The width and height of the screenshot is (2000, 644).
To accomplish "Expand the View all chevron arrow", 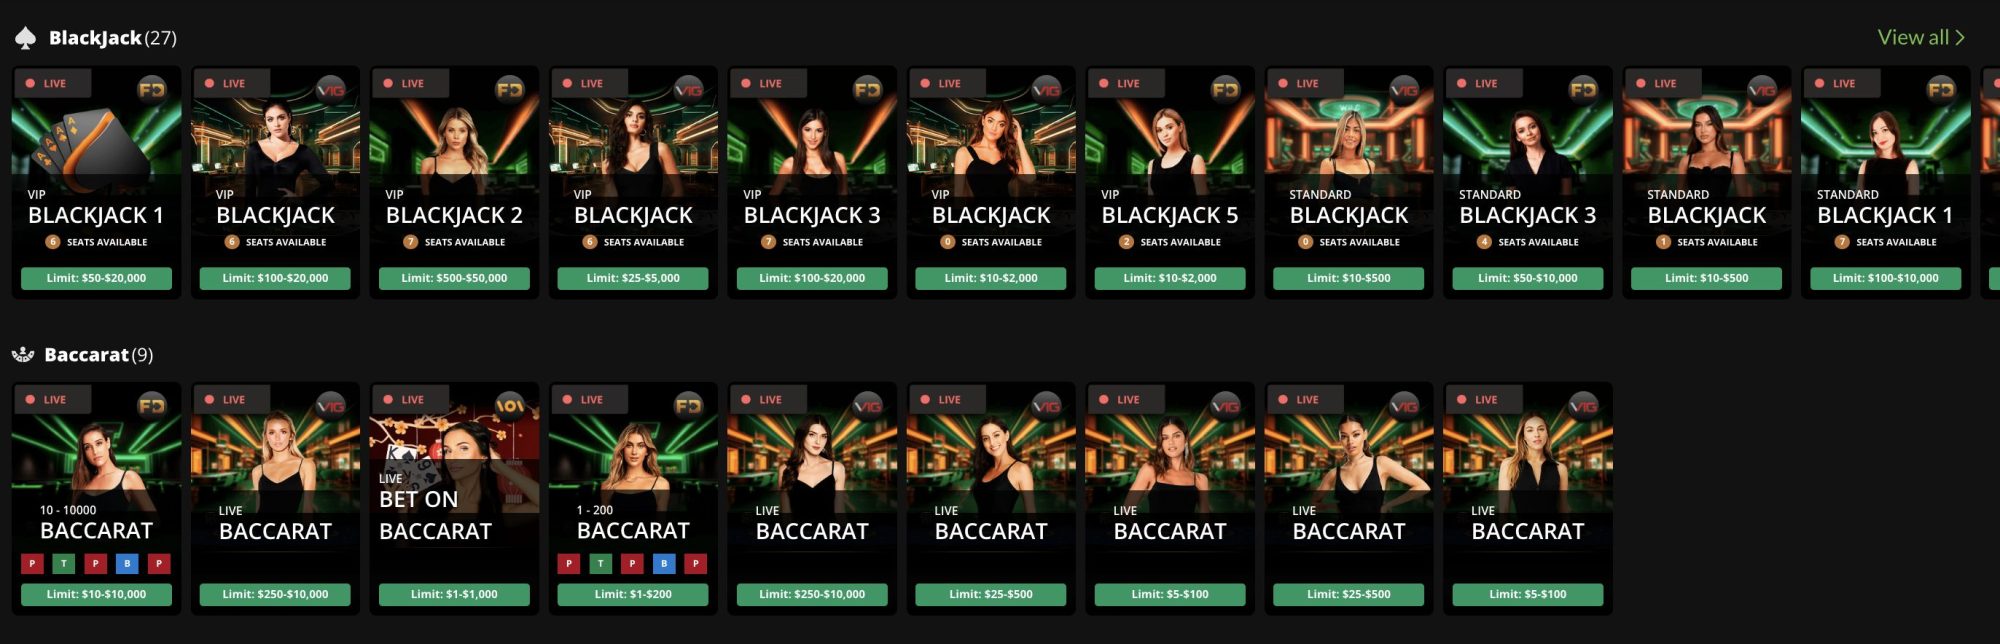I will point(1960,37).
